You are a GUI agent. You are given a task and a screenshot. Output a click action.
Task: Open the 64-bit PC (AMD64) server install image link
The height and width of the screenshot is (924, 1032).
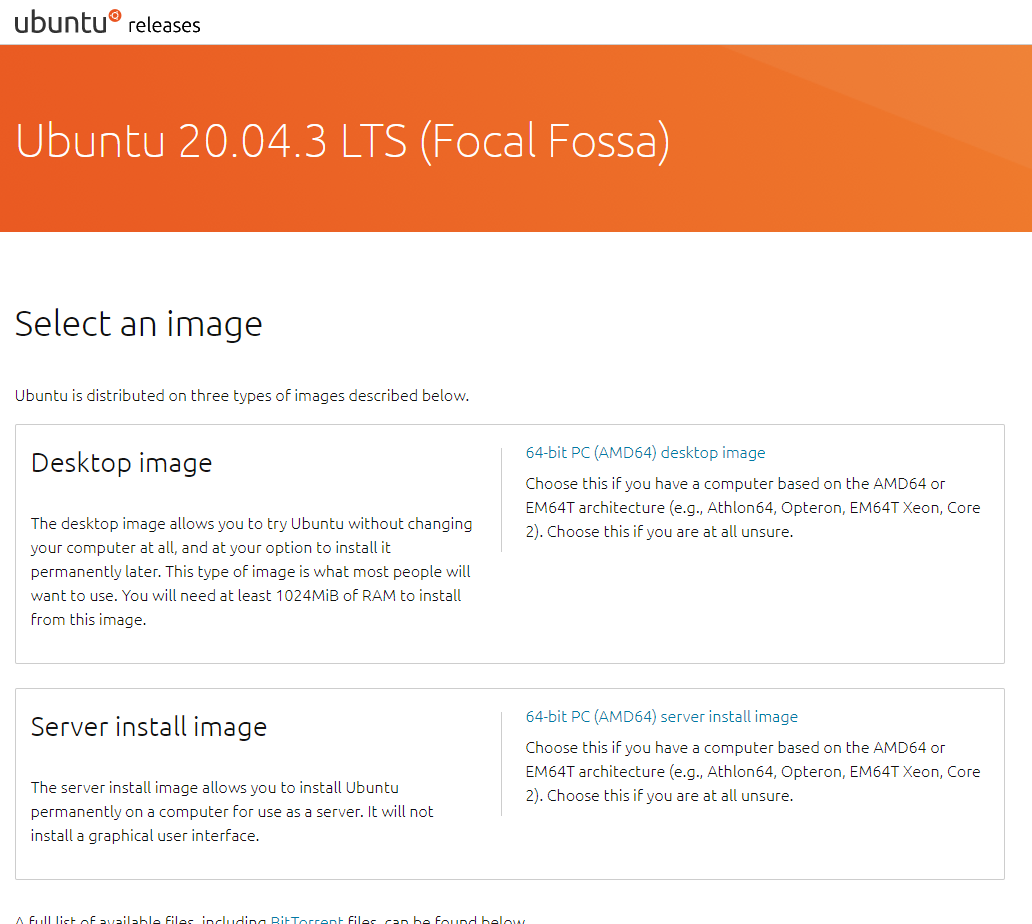tap(661, 716)
